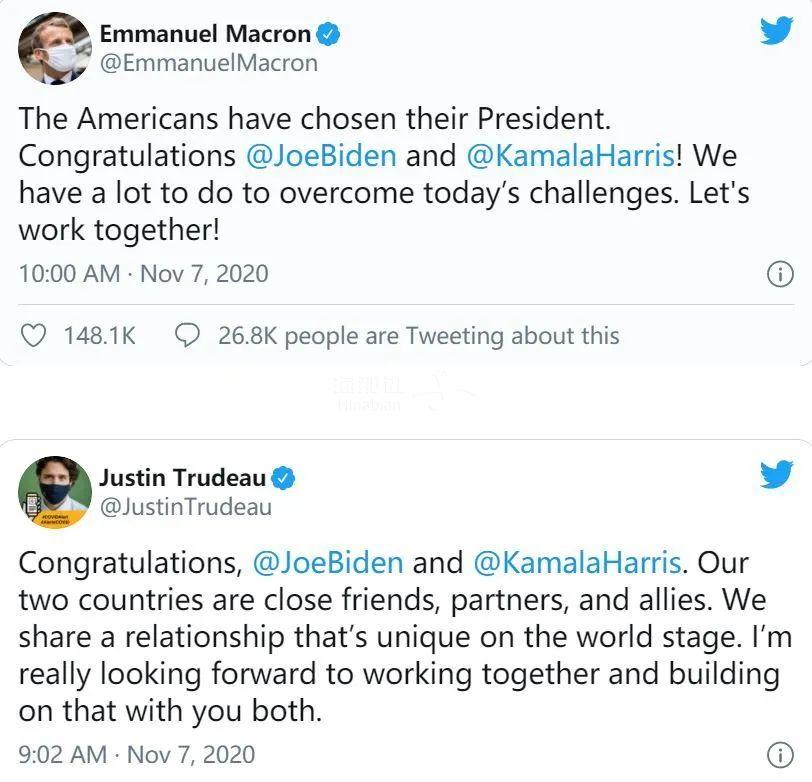The height and width of the screenshot is (782, 812).
Task: Click the Twitter bird icon on Trudeau's tweet
Action: pyautogui.click(x=776, y=475)
